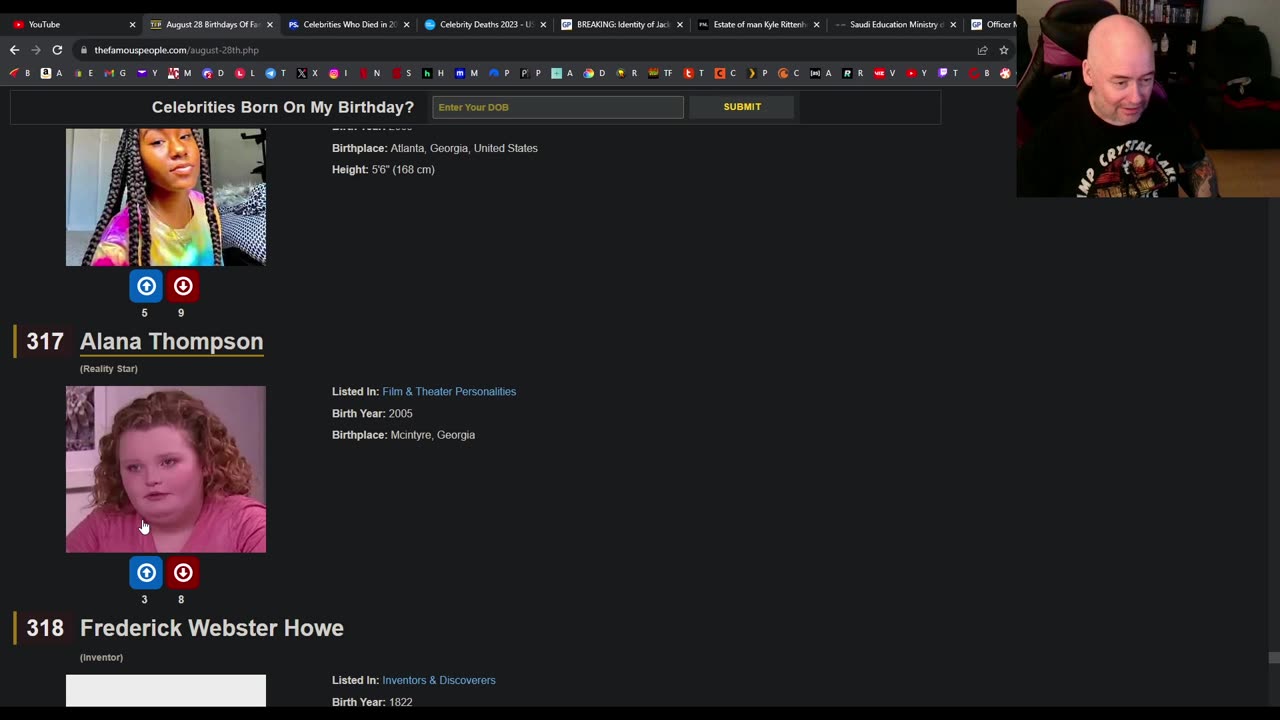Click Frederick Webster Howe's 'Birth Year: 1822' text
The height and width of the screenshot is (720, 1280).
[372, 702]
